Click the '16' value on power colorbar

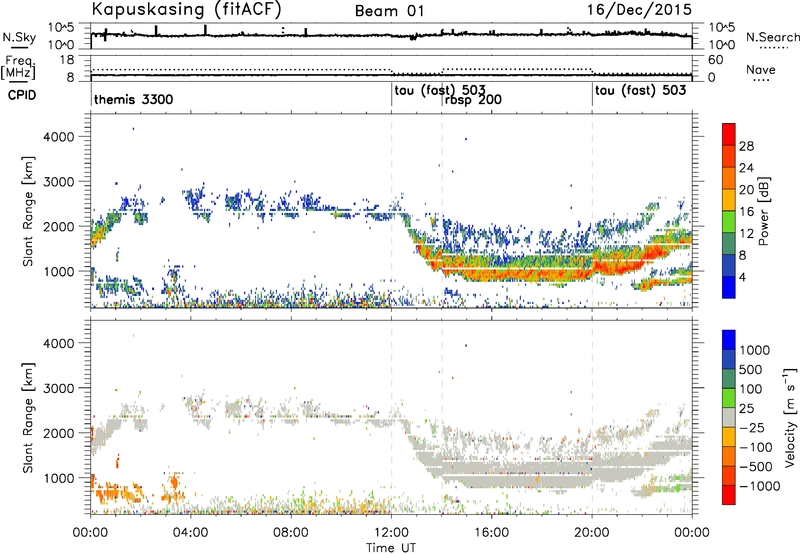(x=746, y=212)
